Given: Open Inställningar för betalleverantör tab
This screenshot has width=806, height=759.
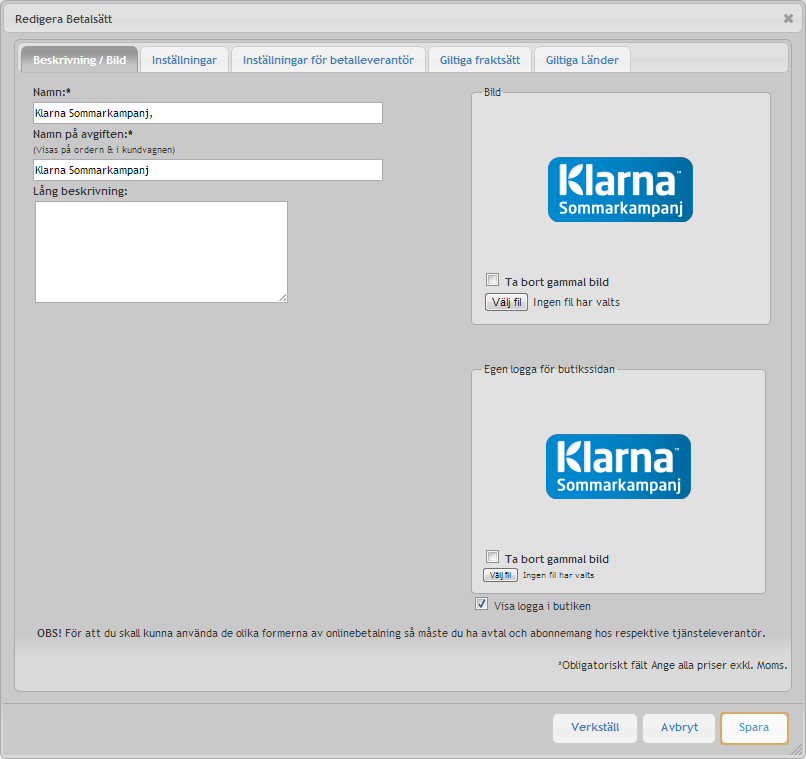Looking at the screenshot, I should 328,60.
